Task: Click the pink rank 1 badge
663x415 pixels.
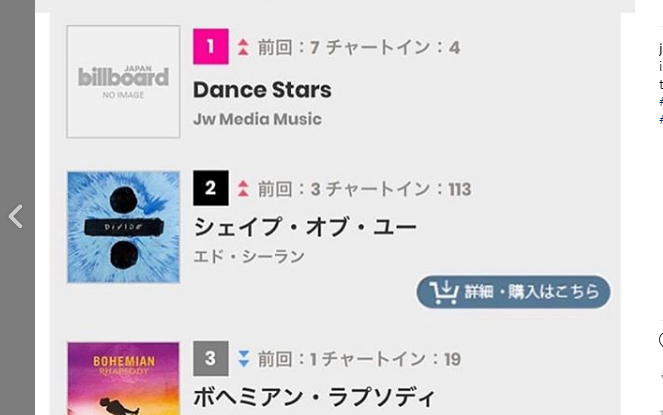Action: 211,47
